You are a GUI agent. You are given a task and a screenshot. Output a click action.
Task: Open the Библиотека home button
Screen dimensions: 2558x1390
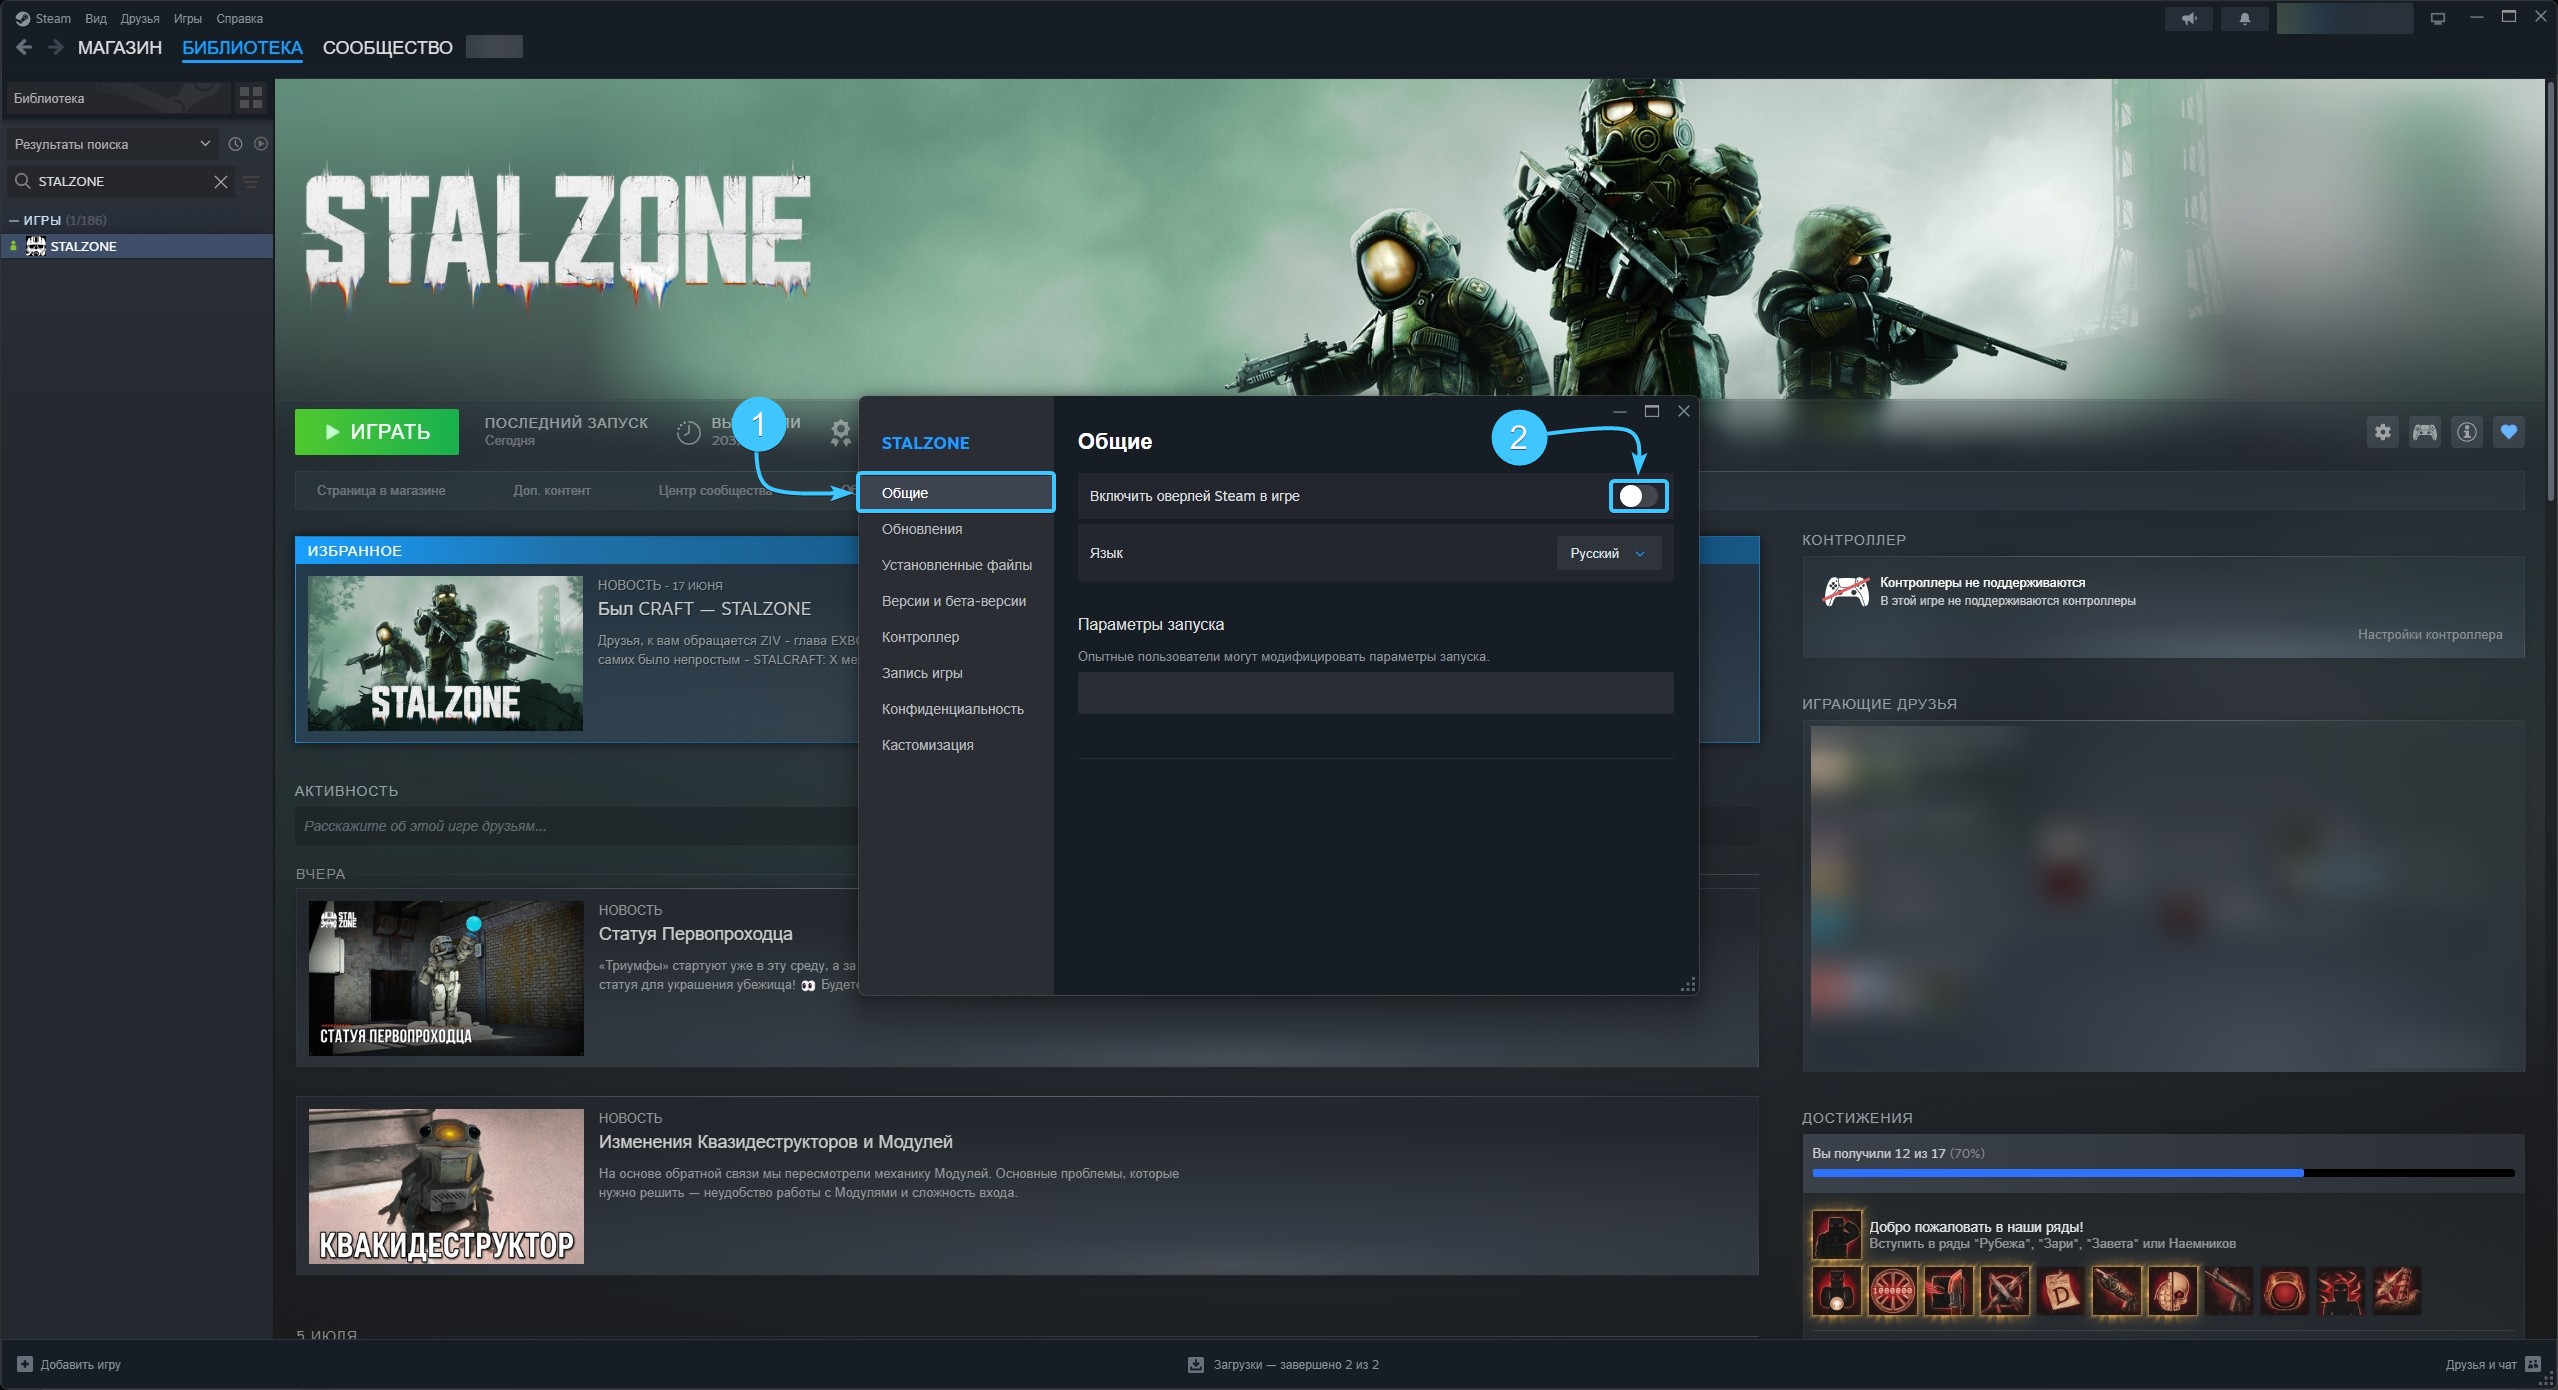pyautogui.click(x=117, y=98)
